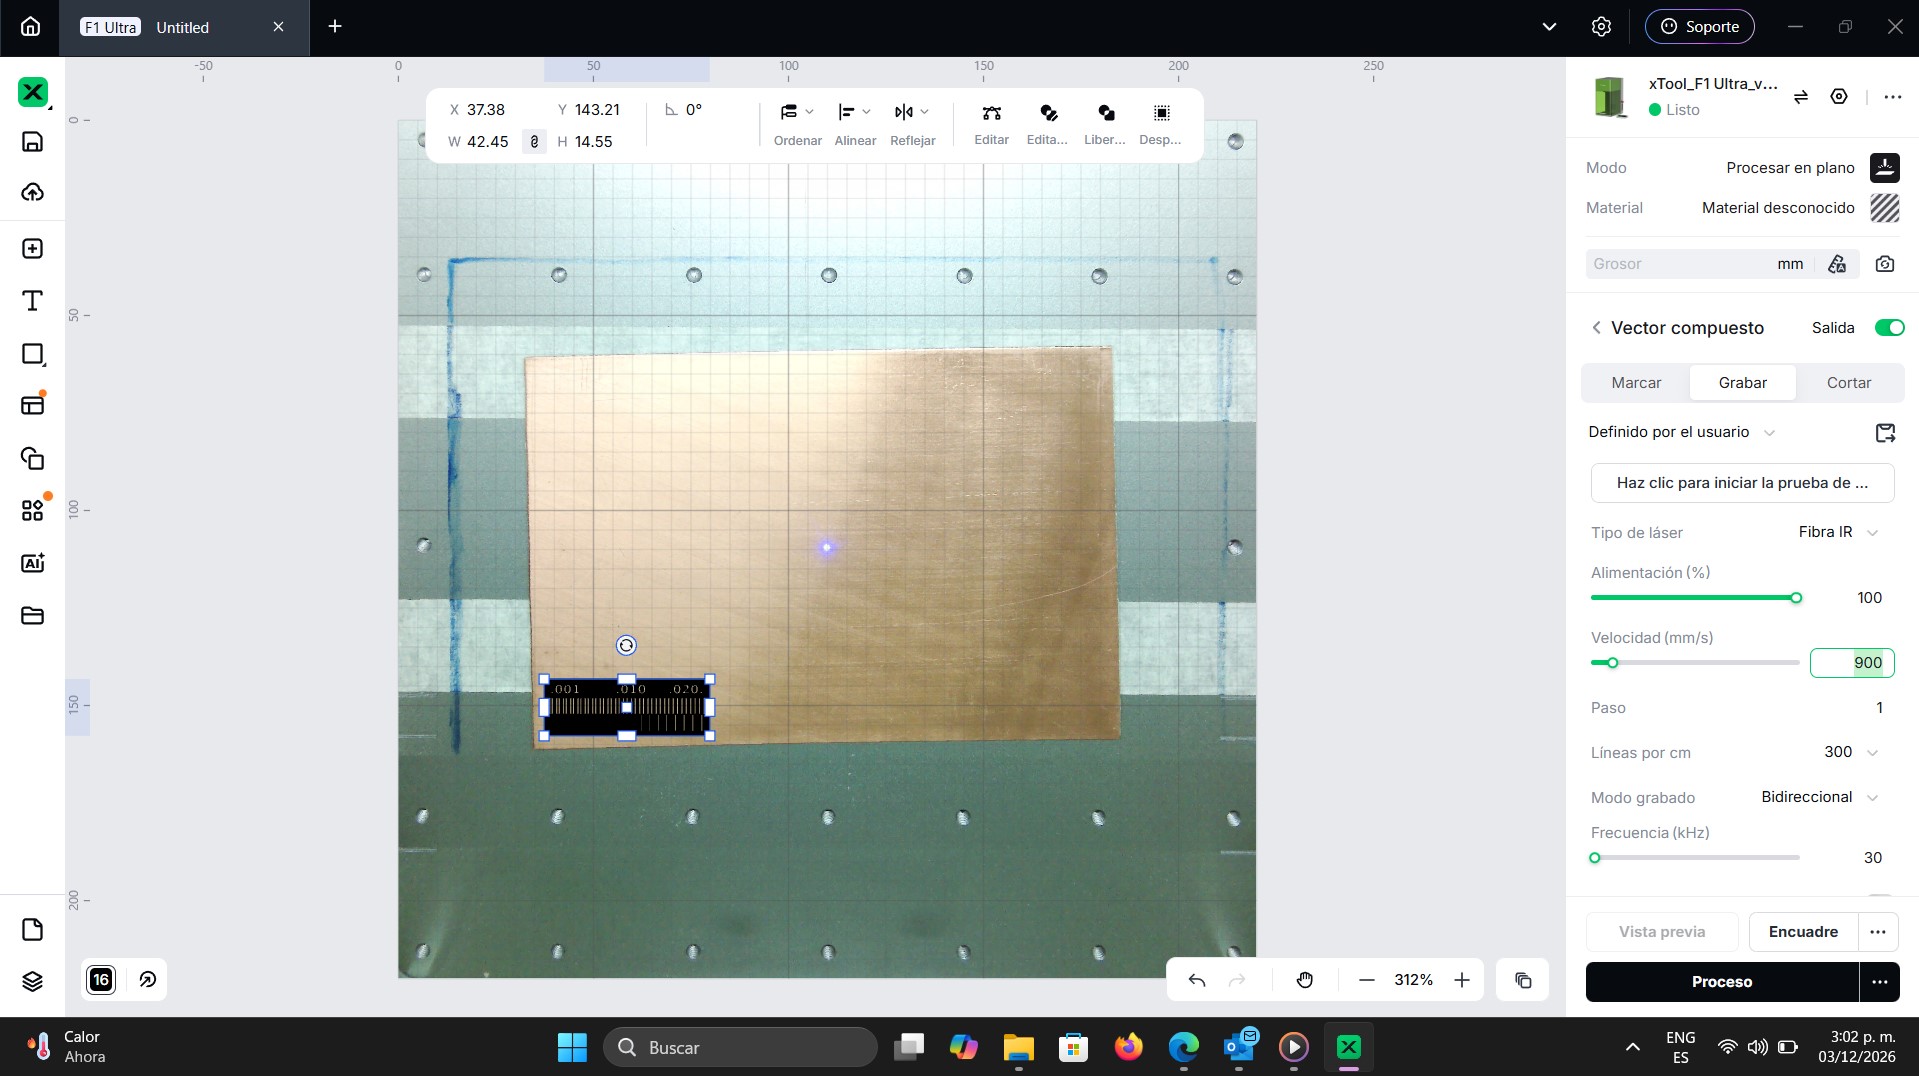Click the rotation handle above selected object

point(626,646)
